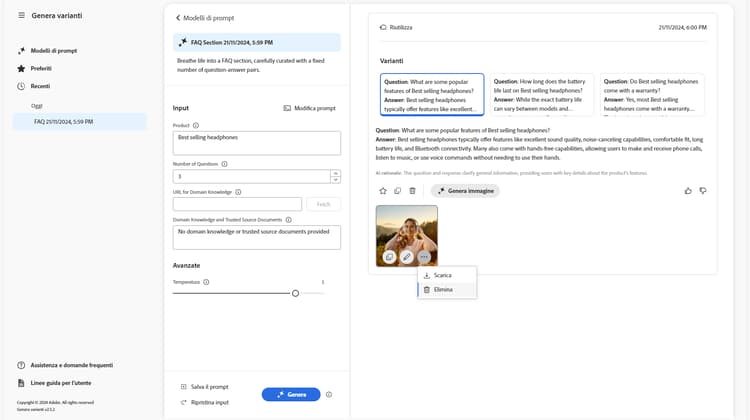
Task: Mark the variant as favorite with the star icon
Action: (x=383, y=191)
